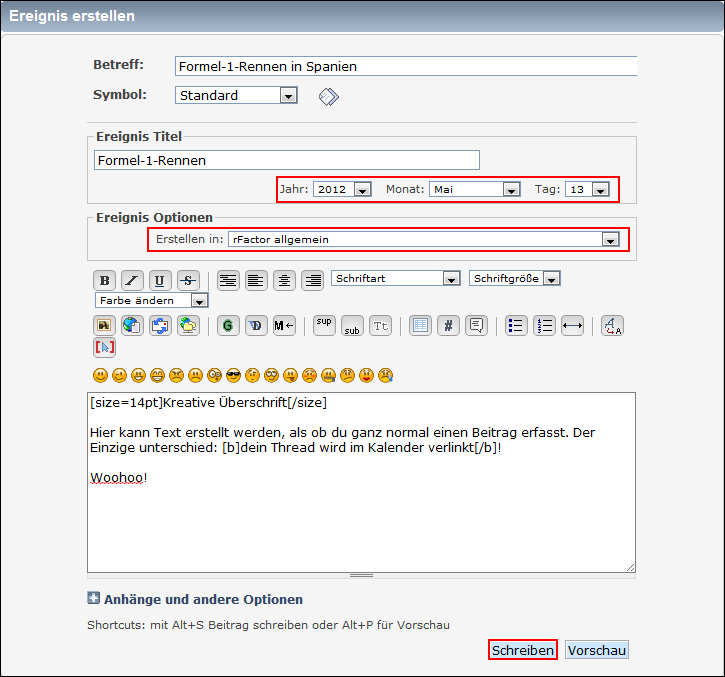Open the 'Farbe ändern' color dropdown
The image size is (725, 677).
pos(152,301)
